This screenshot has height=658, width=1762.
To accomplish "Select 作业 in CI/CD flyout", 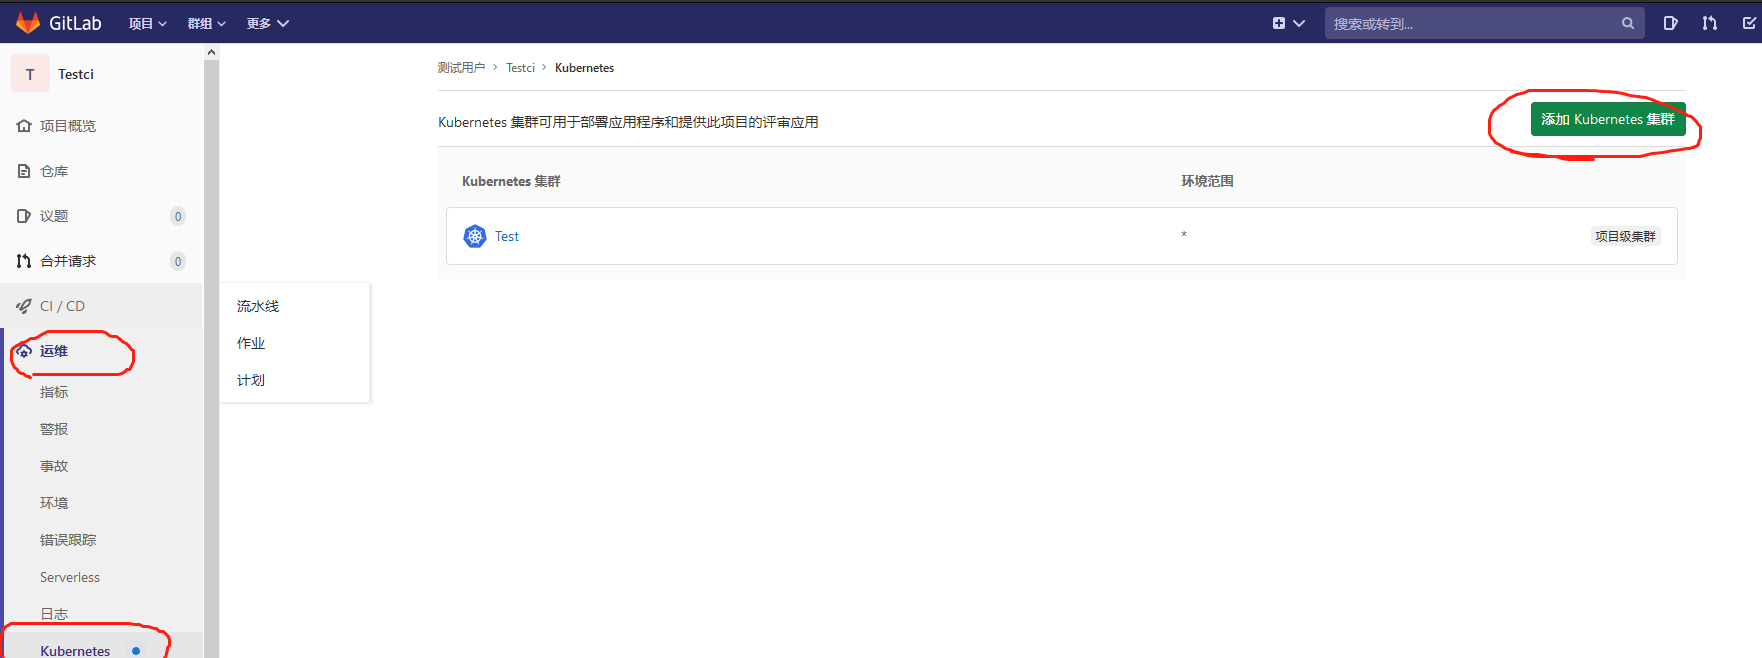I will click(251, 343).
